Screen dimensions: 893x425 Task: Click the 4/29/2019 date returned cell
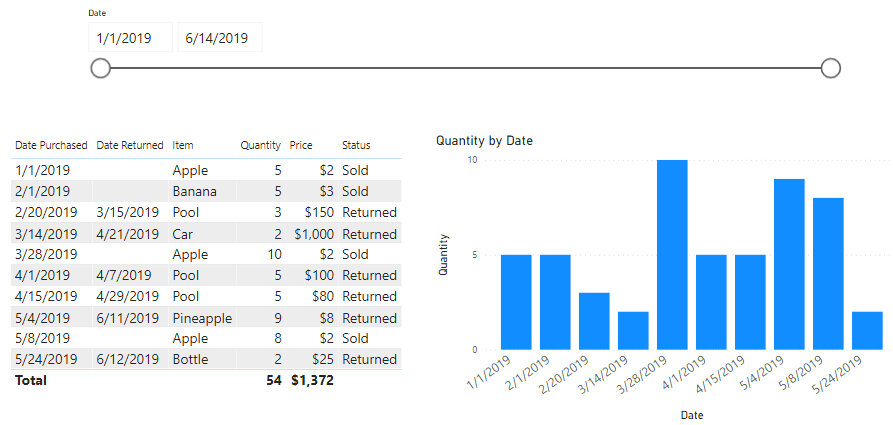(x=128, y=296)
